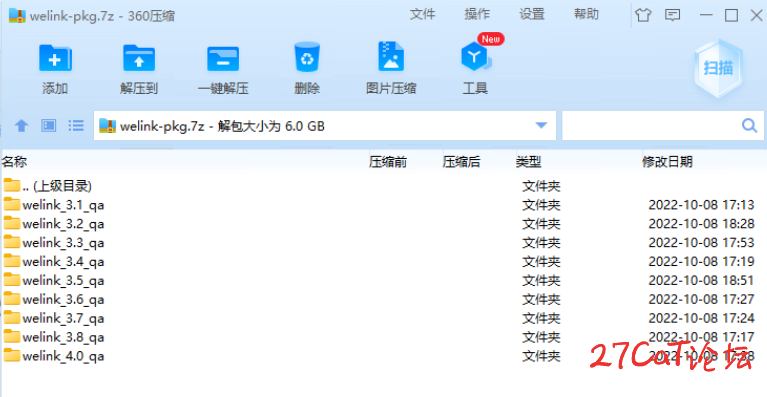This screenshot has width=767, height=397.
Task: Click the date 2022-10-08 17:27
Action: click(701, 299)
